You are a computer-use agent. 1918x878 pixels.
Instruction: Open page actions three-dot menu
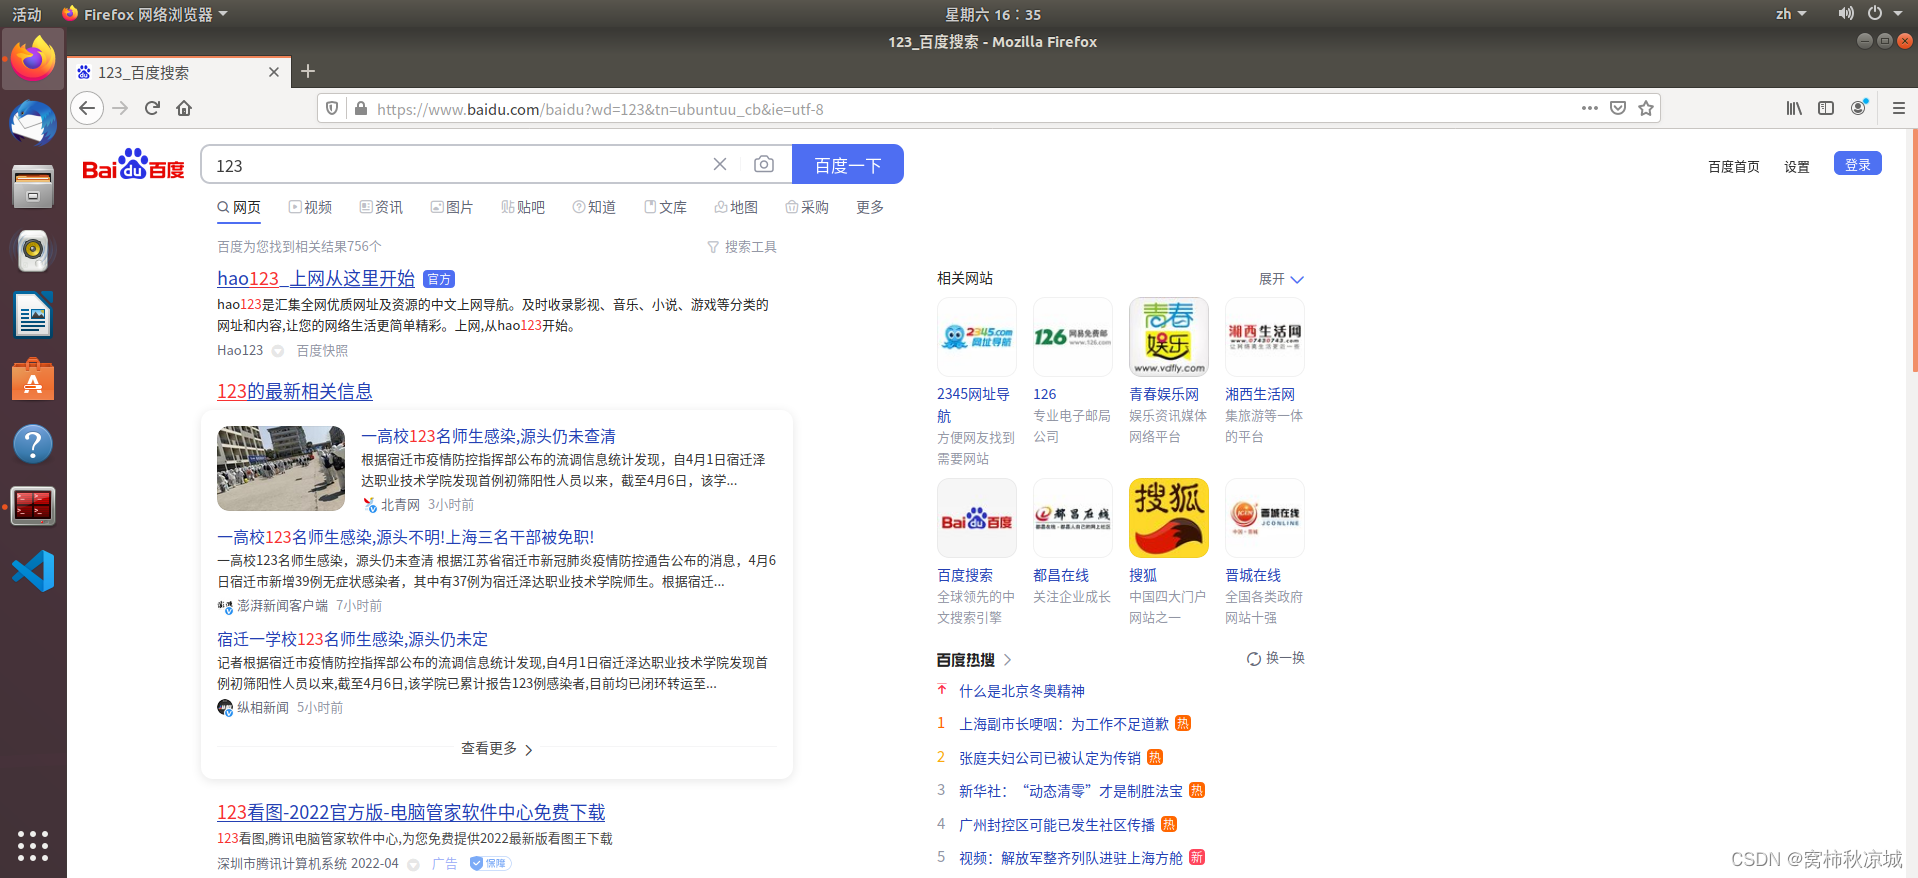tap(1590, 108)
